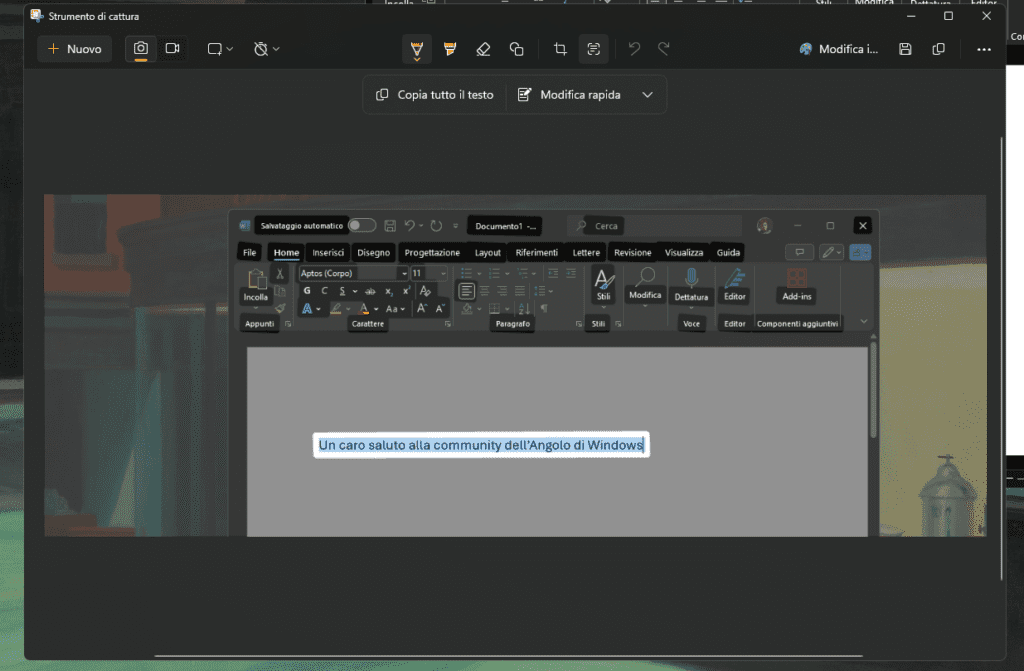Save the capture with the floppy disk icon
The width and height of the screenshot is (1024, 671).
[x=905, y=49]
